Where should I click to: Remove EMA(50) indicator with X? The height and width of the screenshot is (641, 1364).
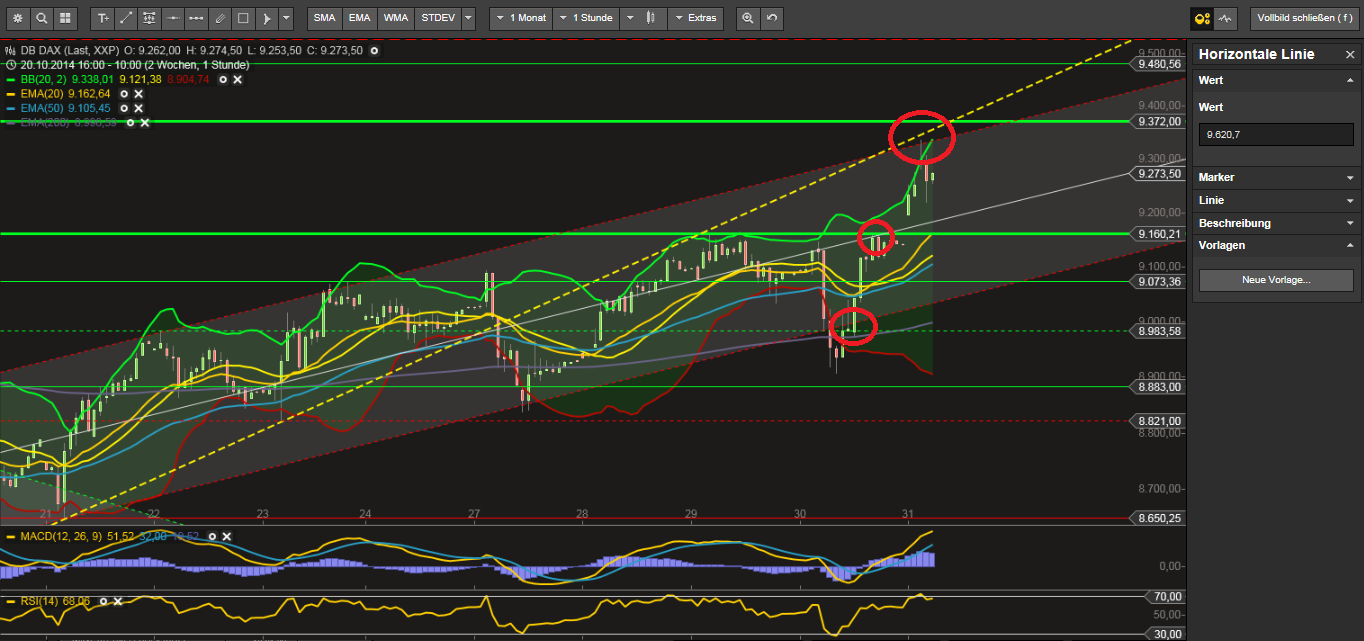138,107
